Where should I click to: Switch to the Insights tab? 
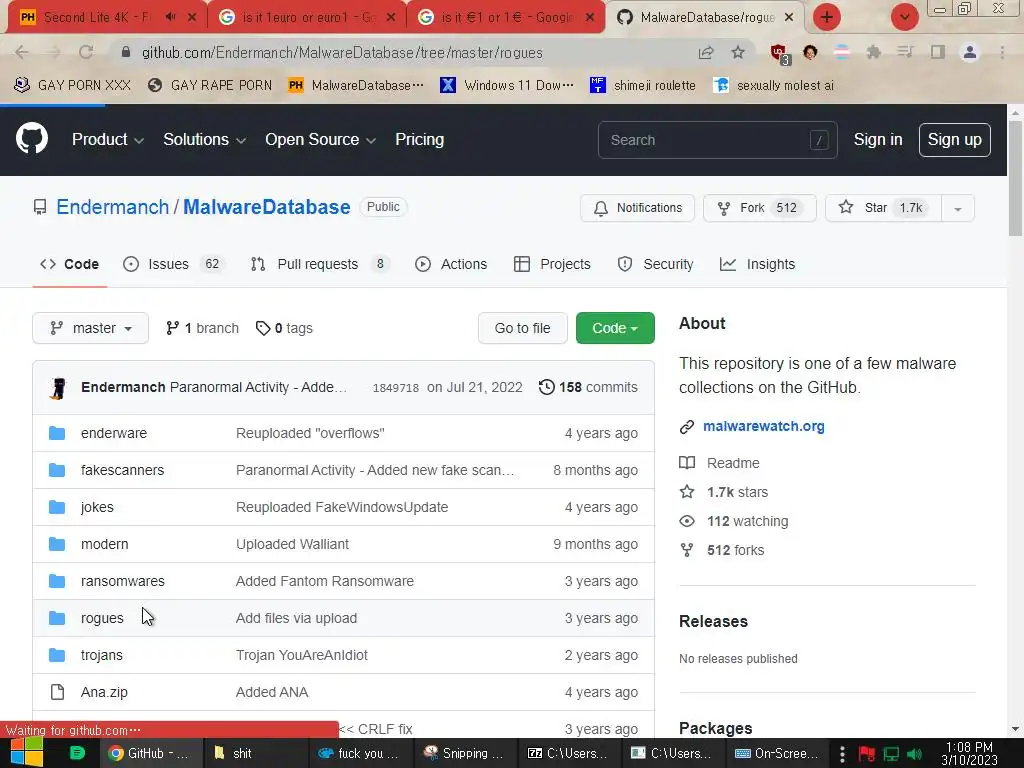(x=758, y=264)
